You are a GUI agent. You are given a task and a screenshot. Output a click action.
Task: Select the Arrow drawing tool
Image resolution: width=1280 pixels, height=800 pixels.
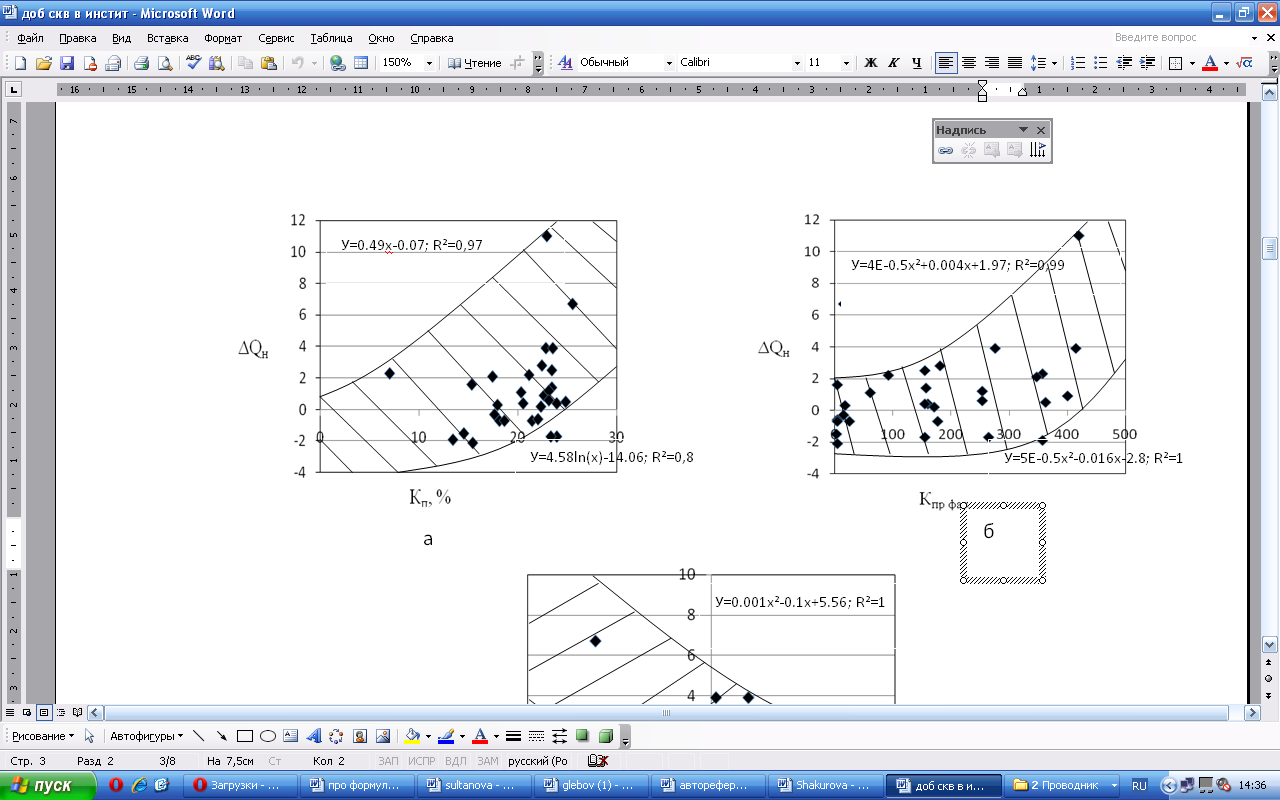click(x=221, y=736)
